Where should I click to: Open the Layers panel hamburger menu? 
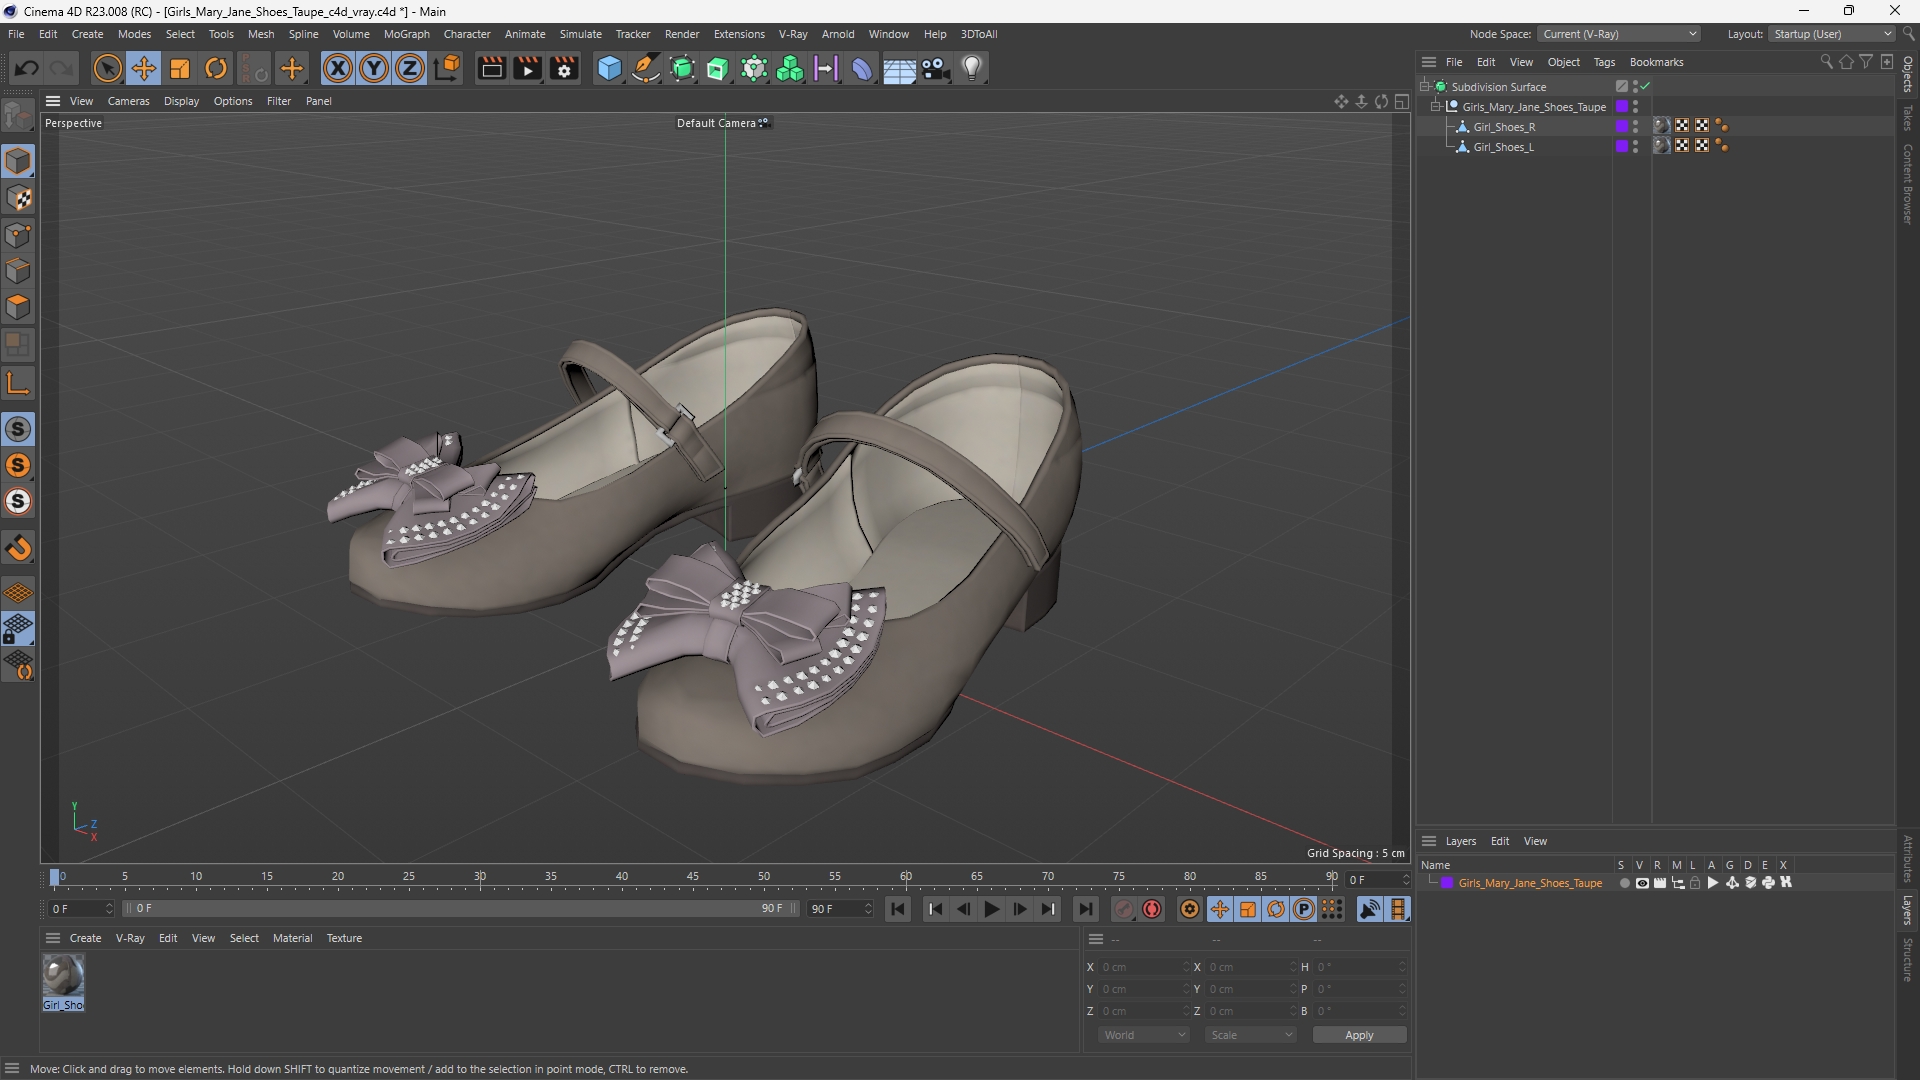[1429, 841]
